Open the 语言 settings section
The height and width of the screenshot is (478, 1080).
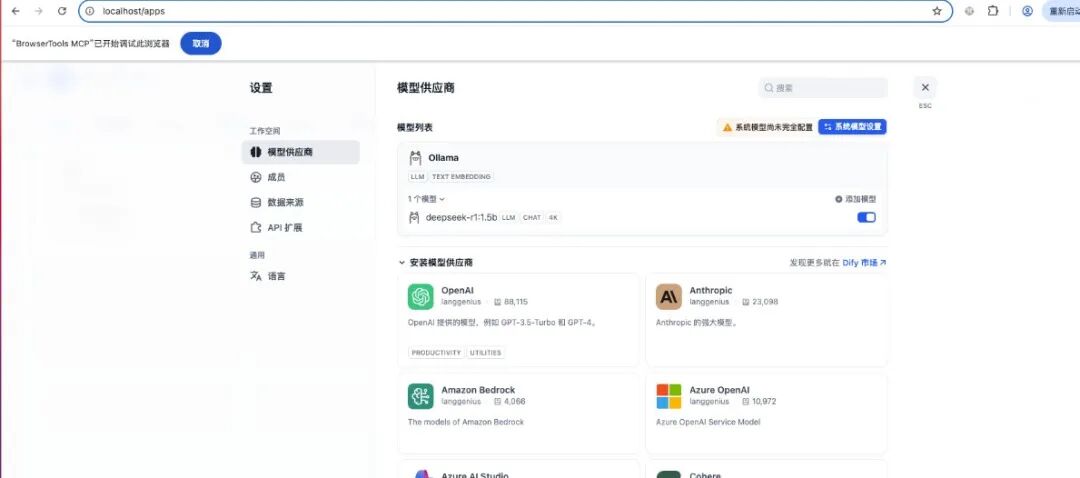pyautogui.click(x=301, y=276)
